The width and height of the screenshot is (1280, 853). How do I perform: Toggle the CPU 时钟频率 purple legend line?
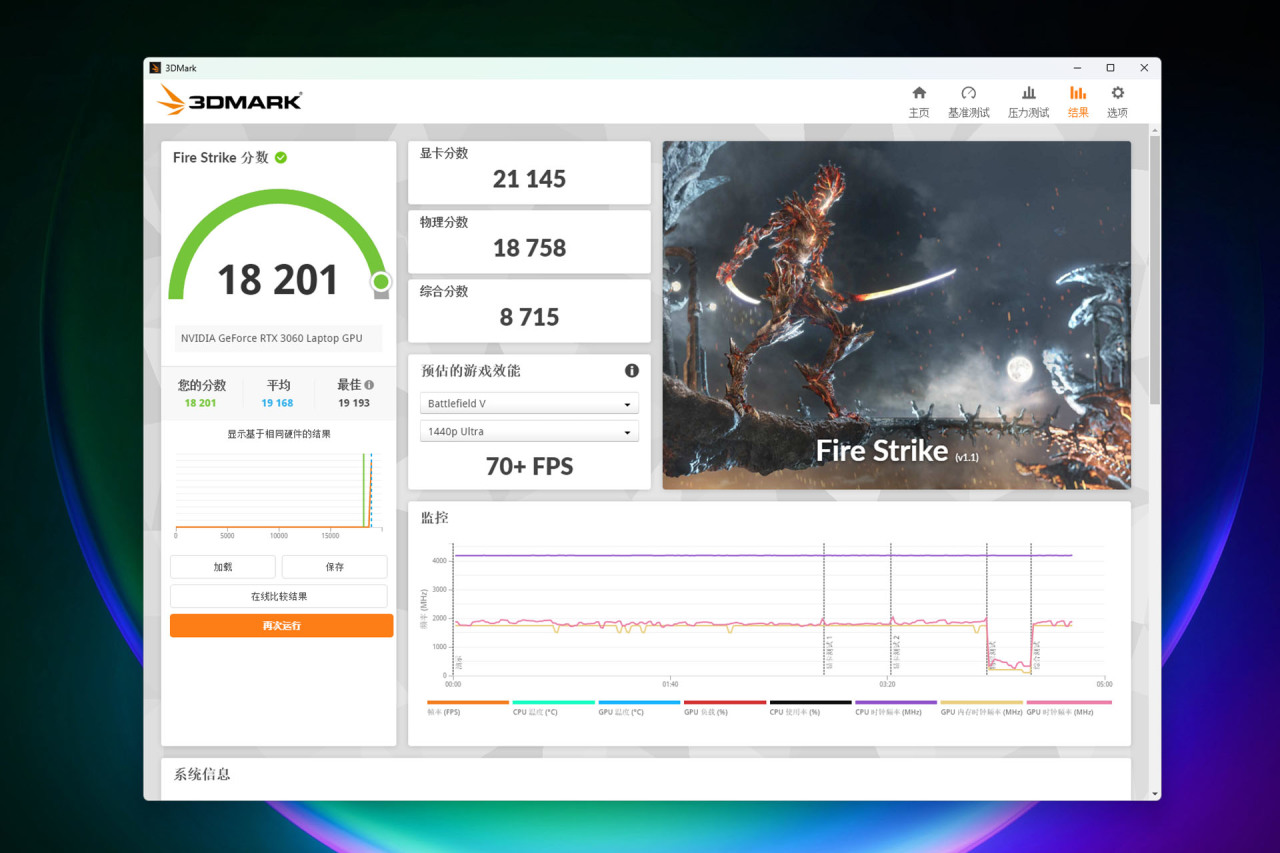pyautogui.click(x=895, y=707)
